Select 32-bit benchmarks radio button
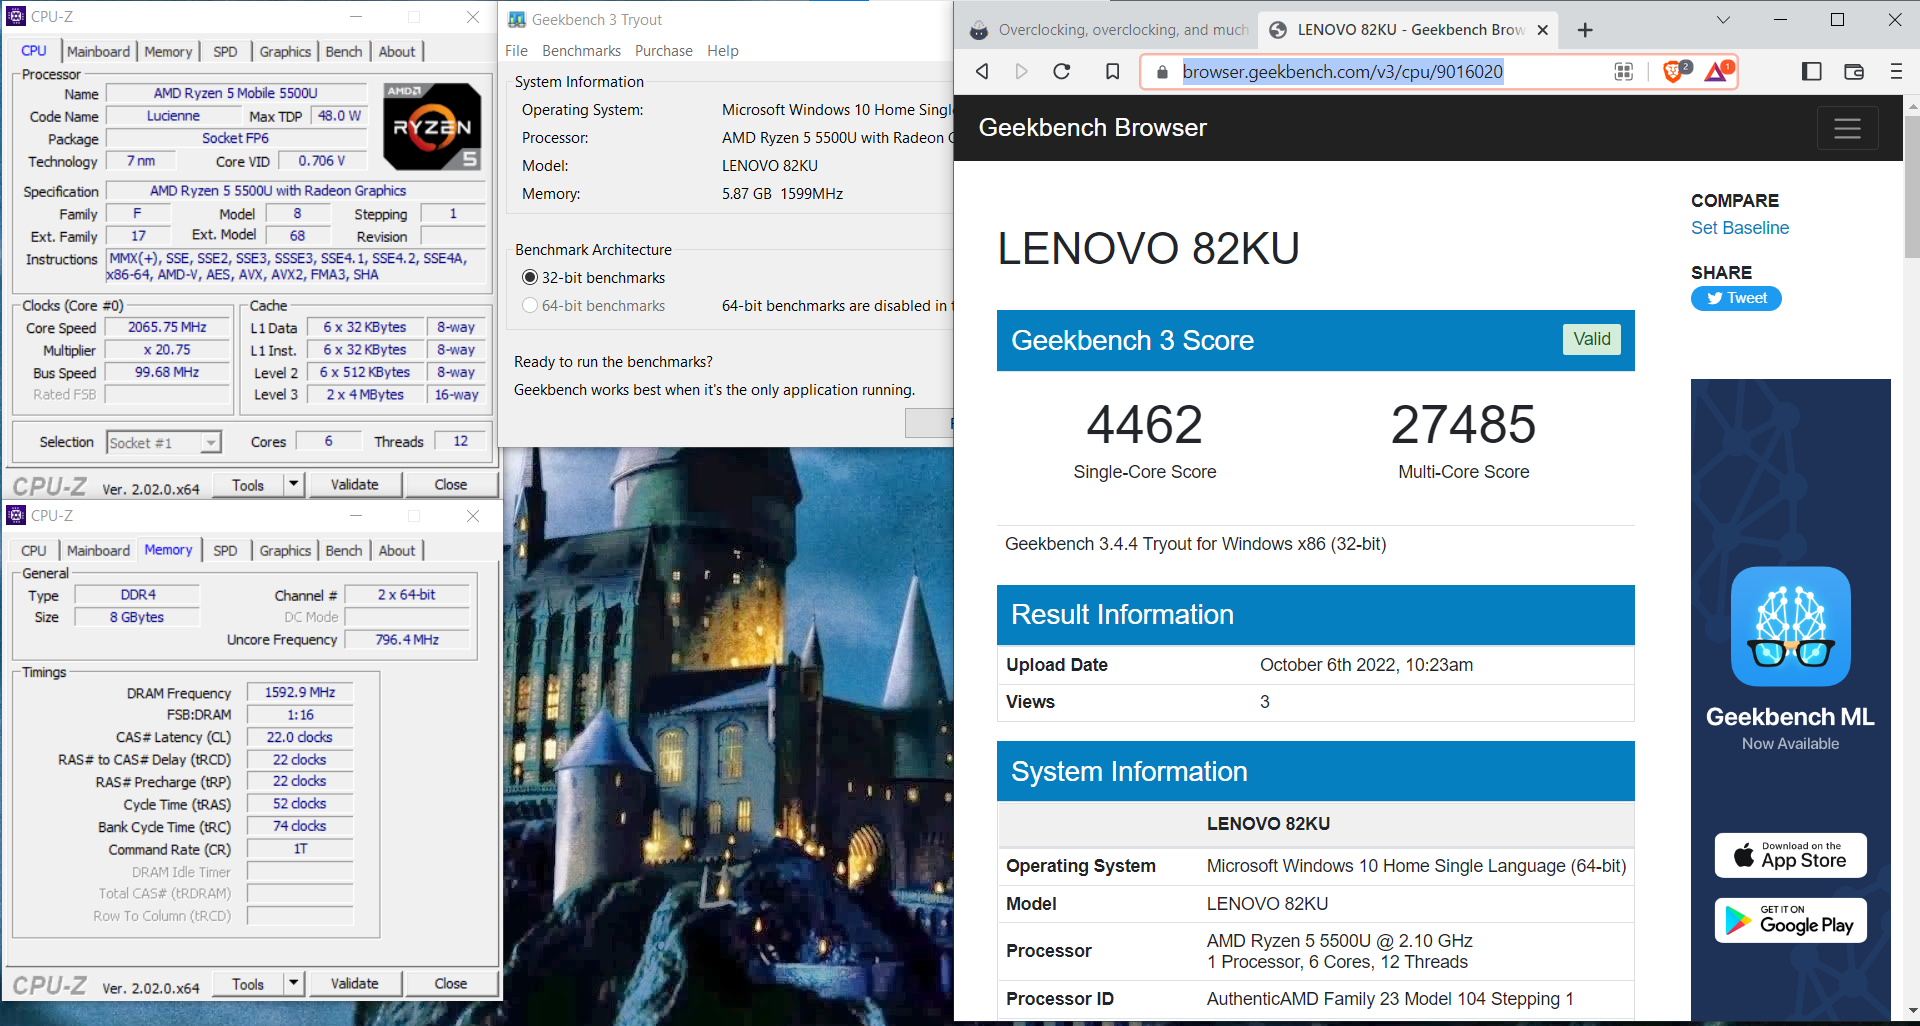 coord(530,278)
